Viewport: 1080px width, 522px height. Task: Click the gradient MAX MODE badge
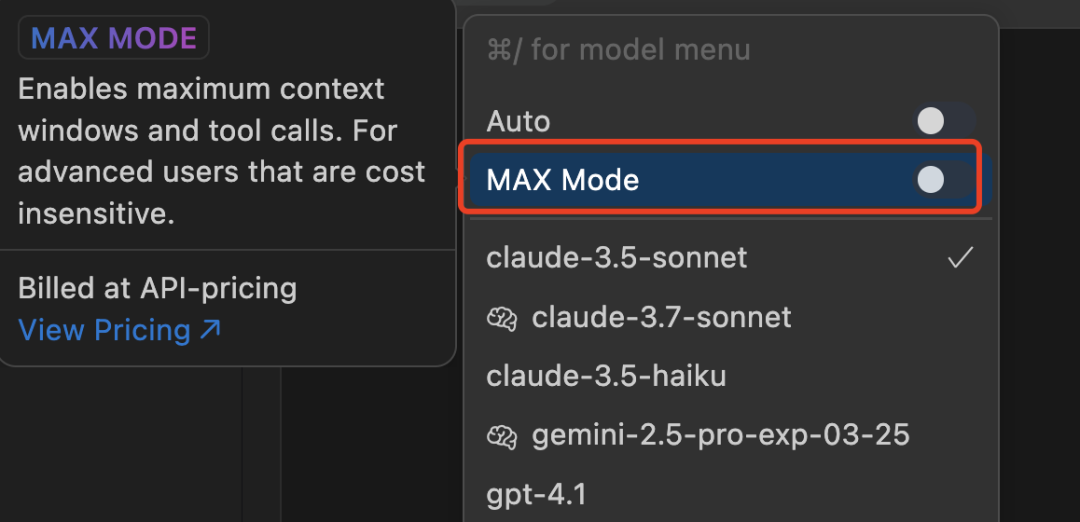tap(114, 39)
